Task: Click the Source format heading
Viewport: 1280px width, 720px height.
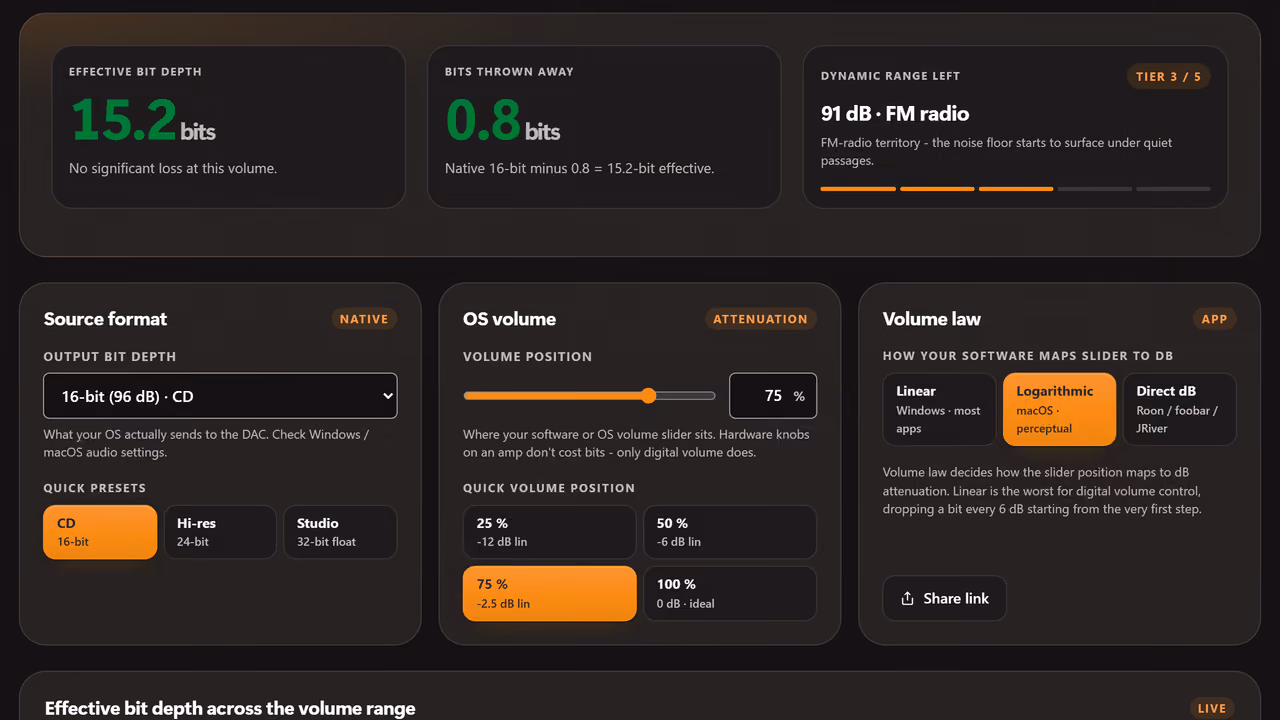Action: pos(105,319)
